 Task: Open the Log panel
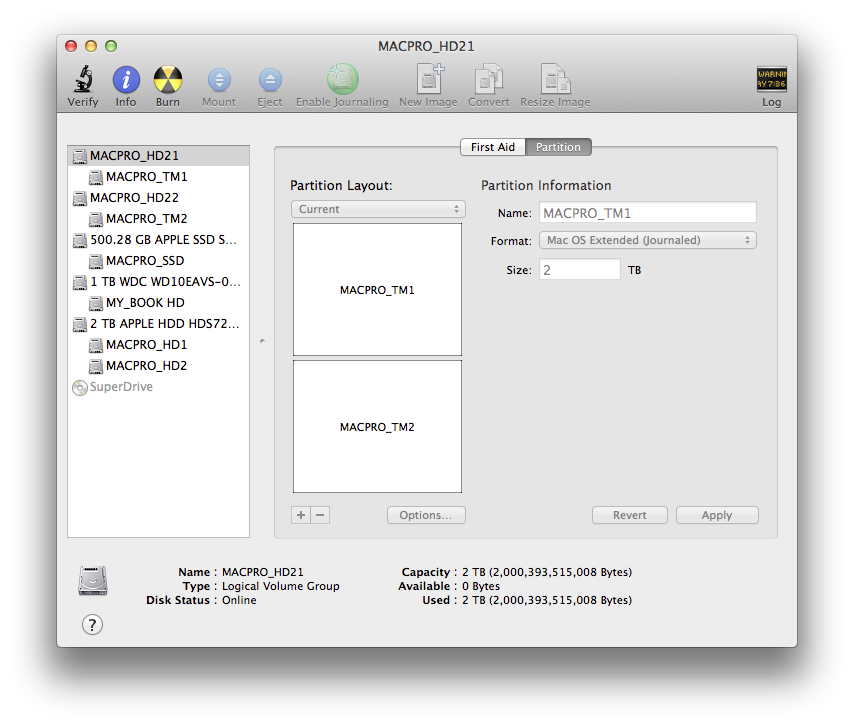pyautogui.click(x=770, y=85)
